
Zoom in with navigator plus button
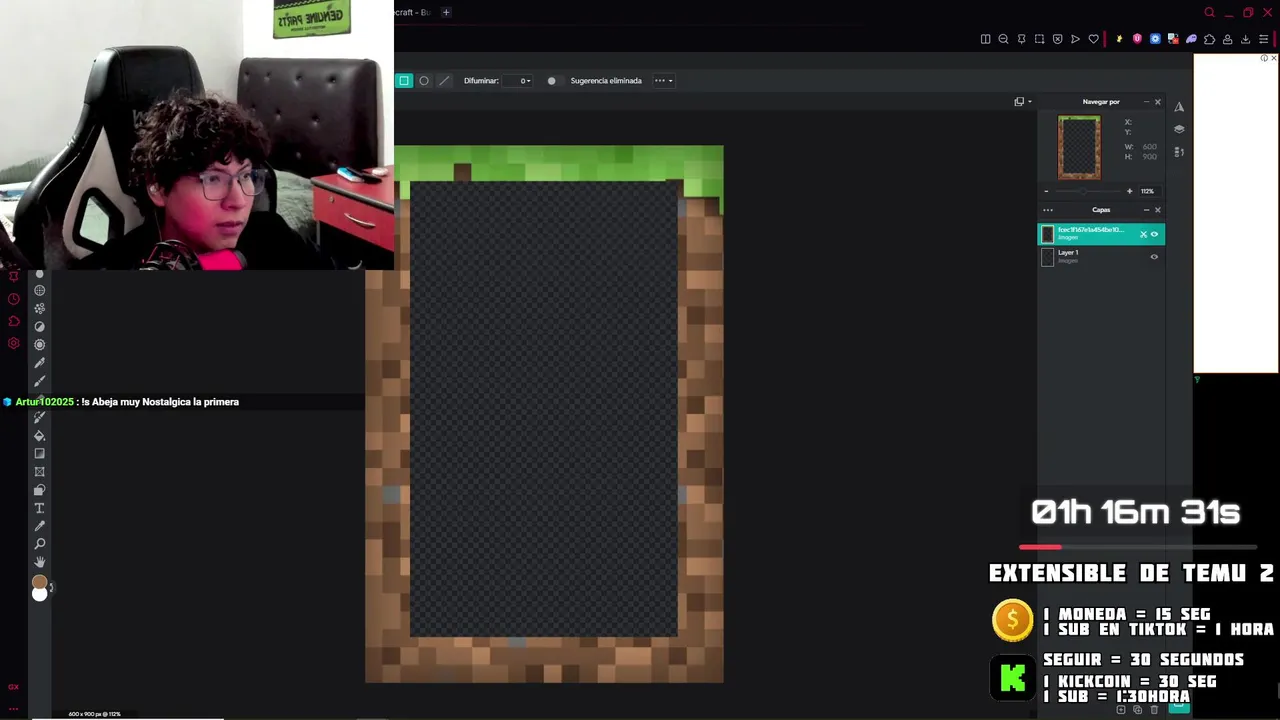[1129, 191]
